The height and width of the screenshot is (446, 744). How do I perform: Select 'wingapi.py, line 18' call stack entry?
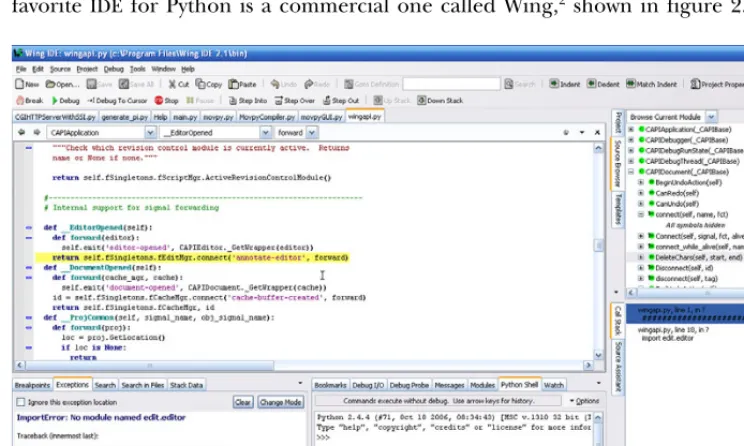(673, 329)
